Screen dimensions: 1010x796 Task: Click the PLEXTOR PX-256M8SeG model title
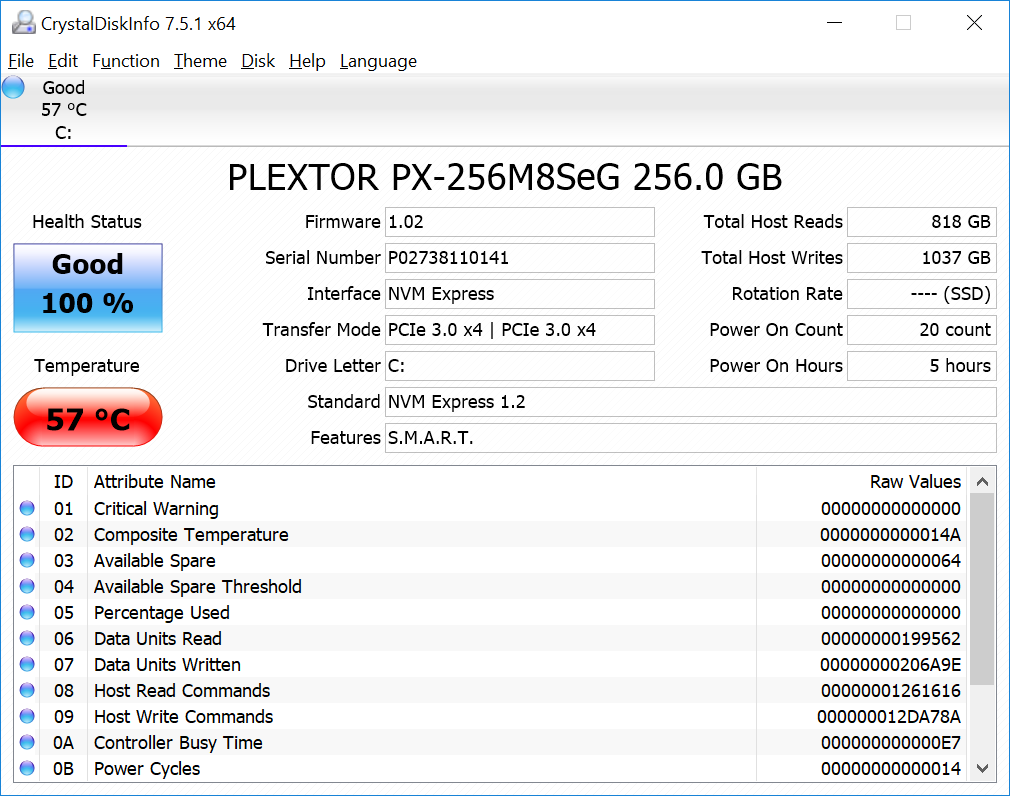coord(505,177)
